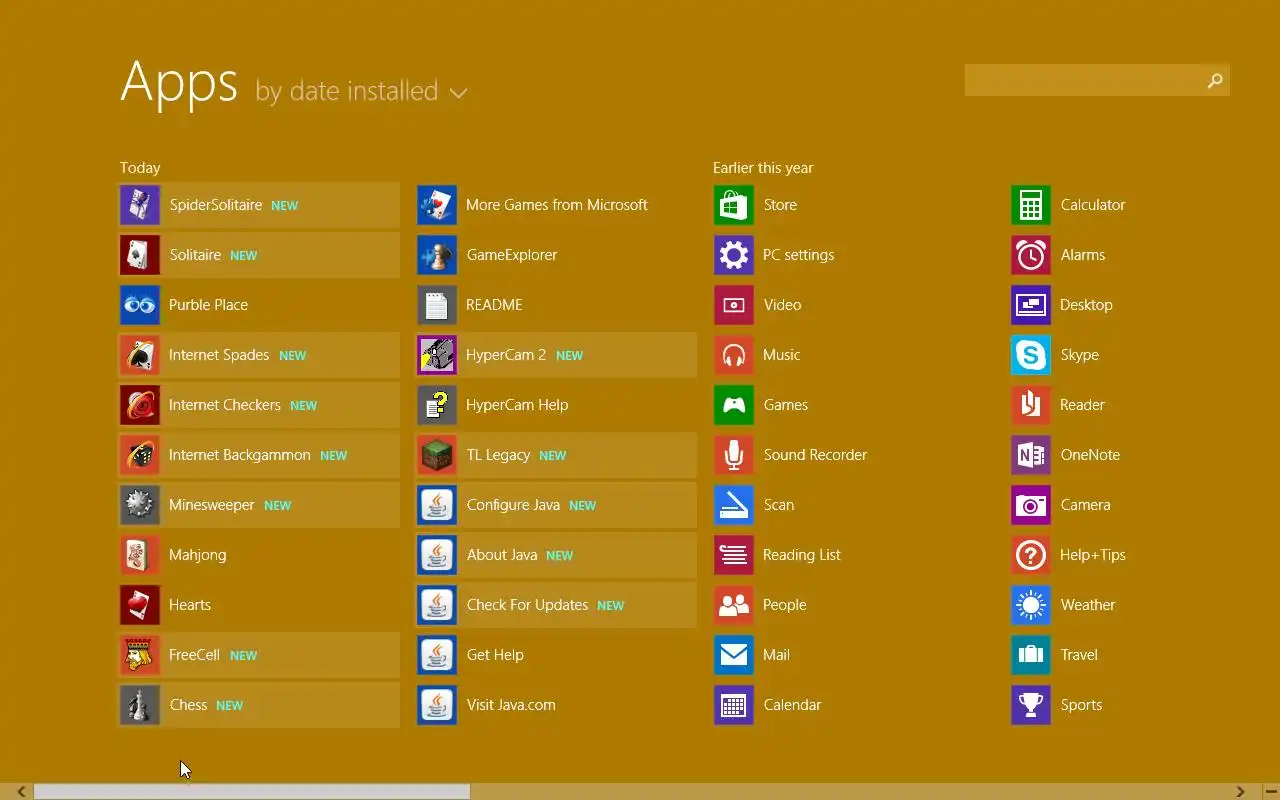Open More Games from Microsoft icon
The width and height of the screenshot is (1280, 800).
437,205
